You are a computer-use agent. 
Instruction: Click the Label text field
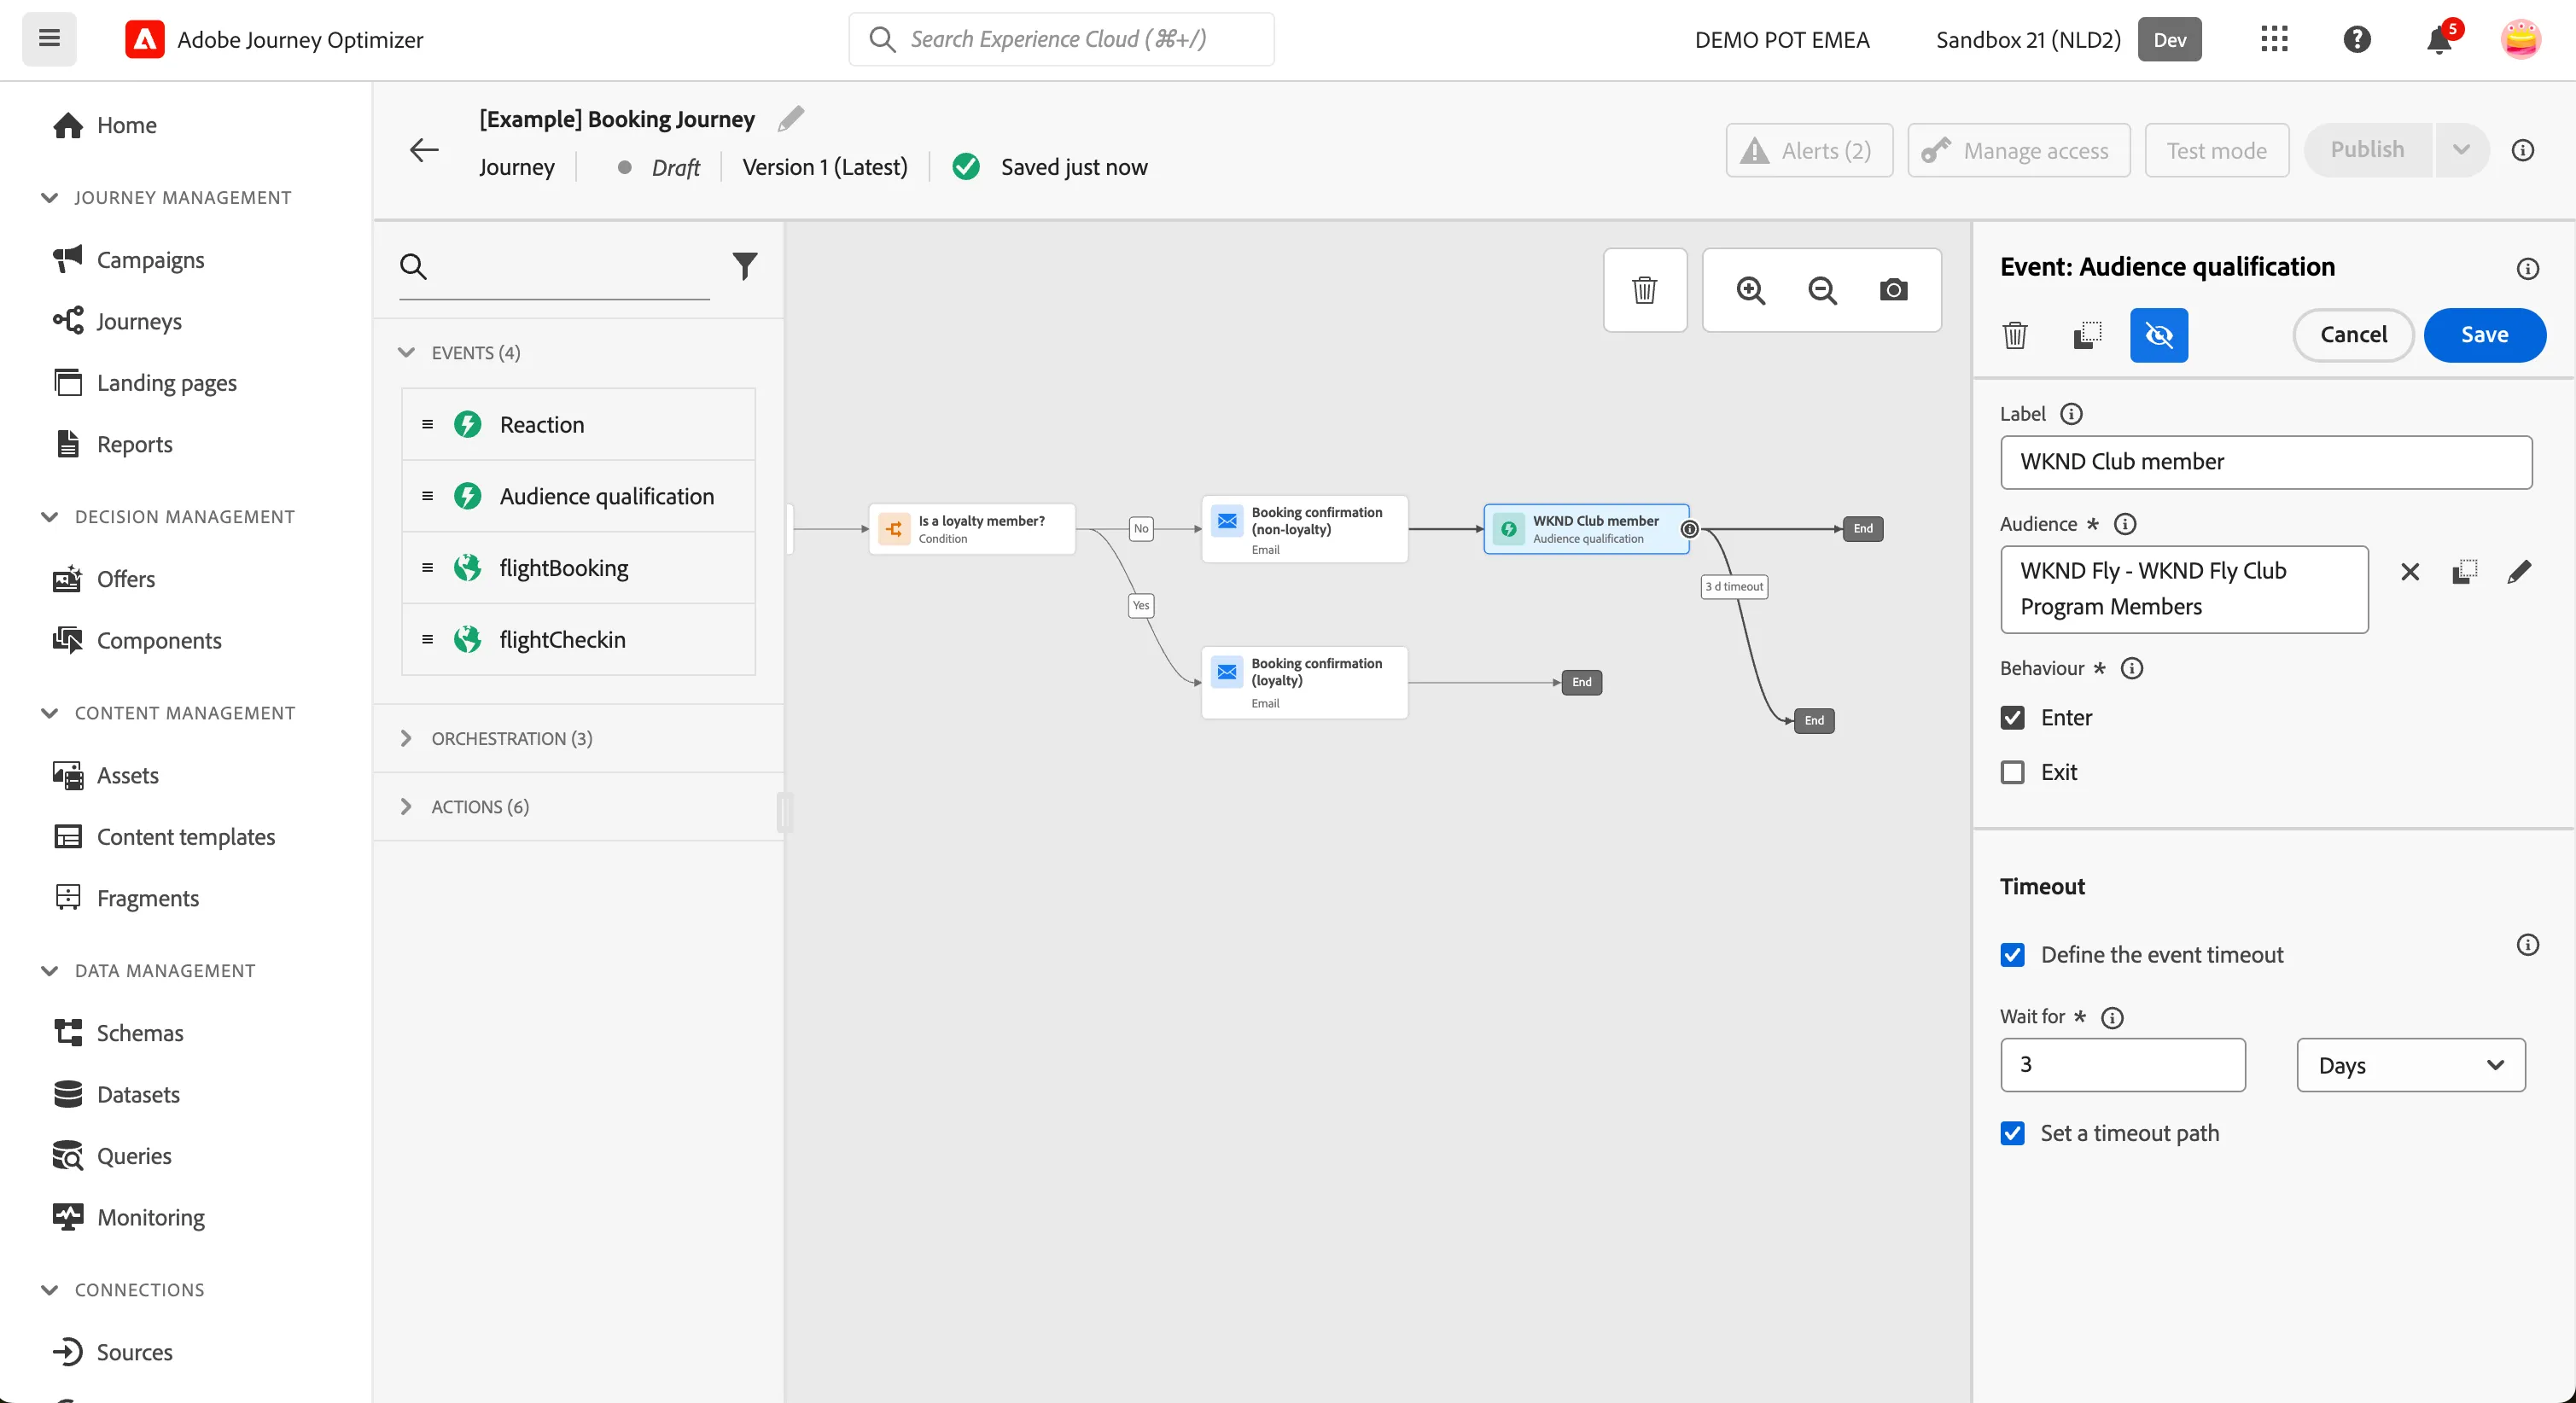[2266, 462]
